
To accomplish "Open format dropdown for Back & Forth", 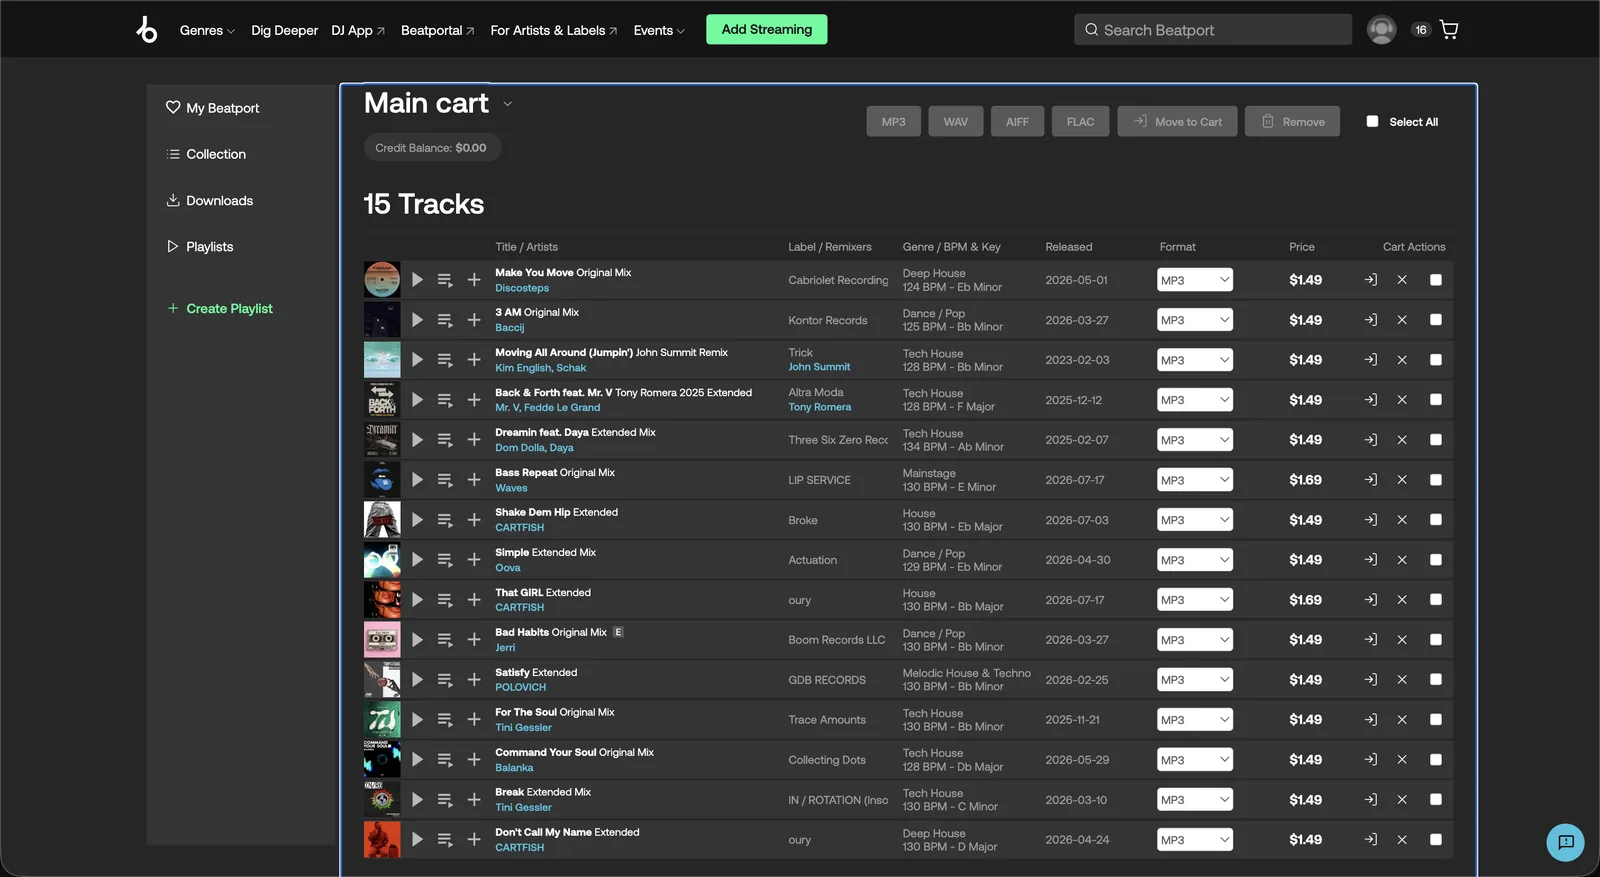I will [x=1195, y=400].
